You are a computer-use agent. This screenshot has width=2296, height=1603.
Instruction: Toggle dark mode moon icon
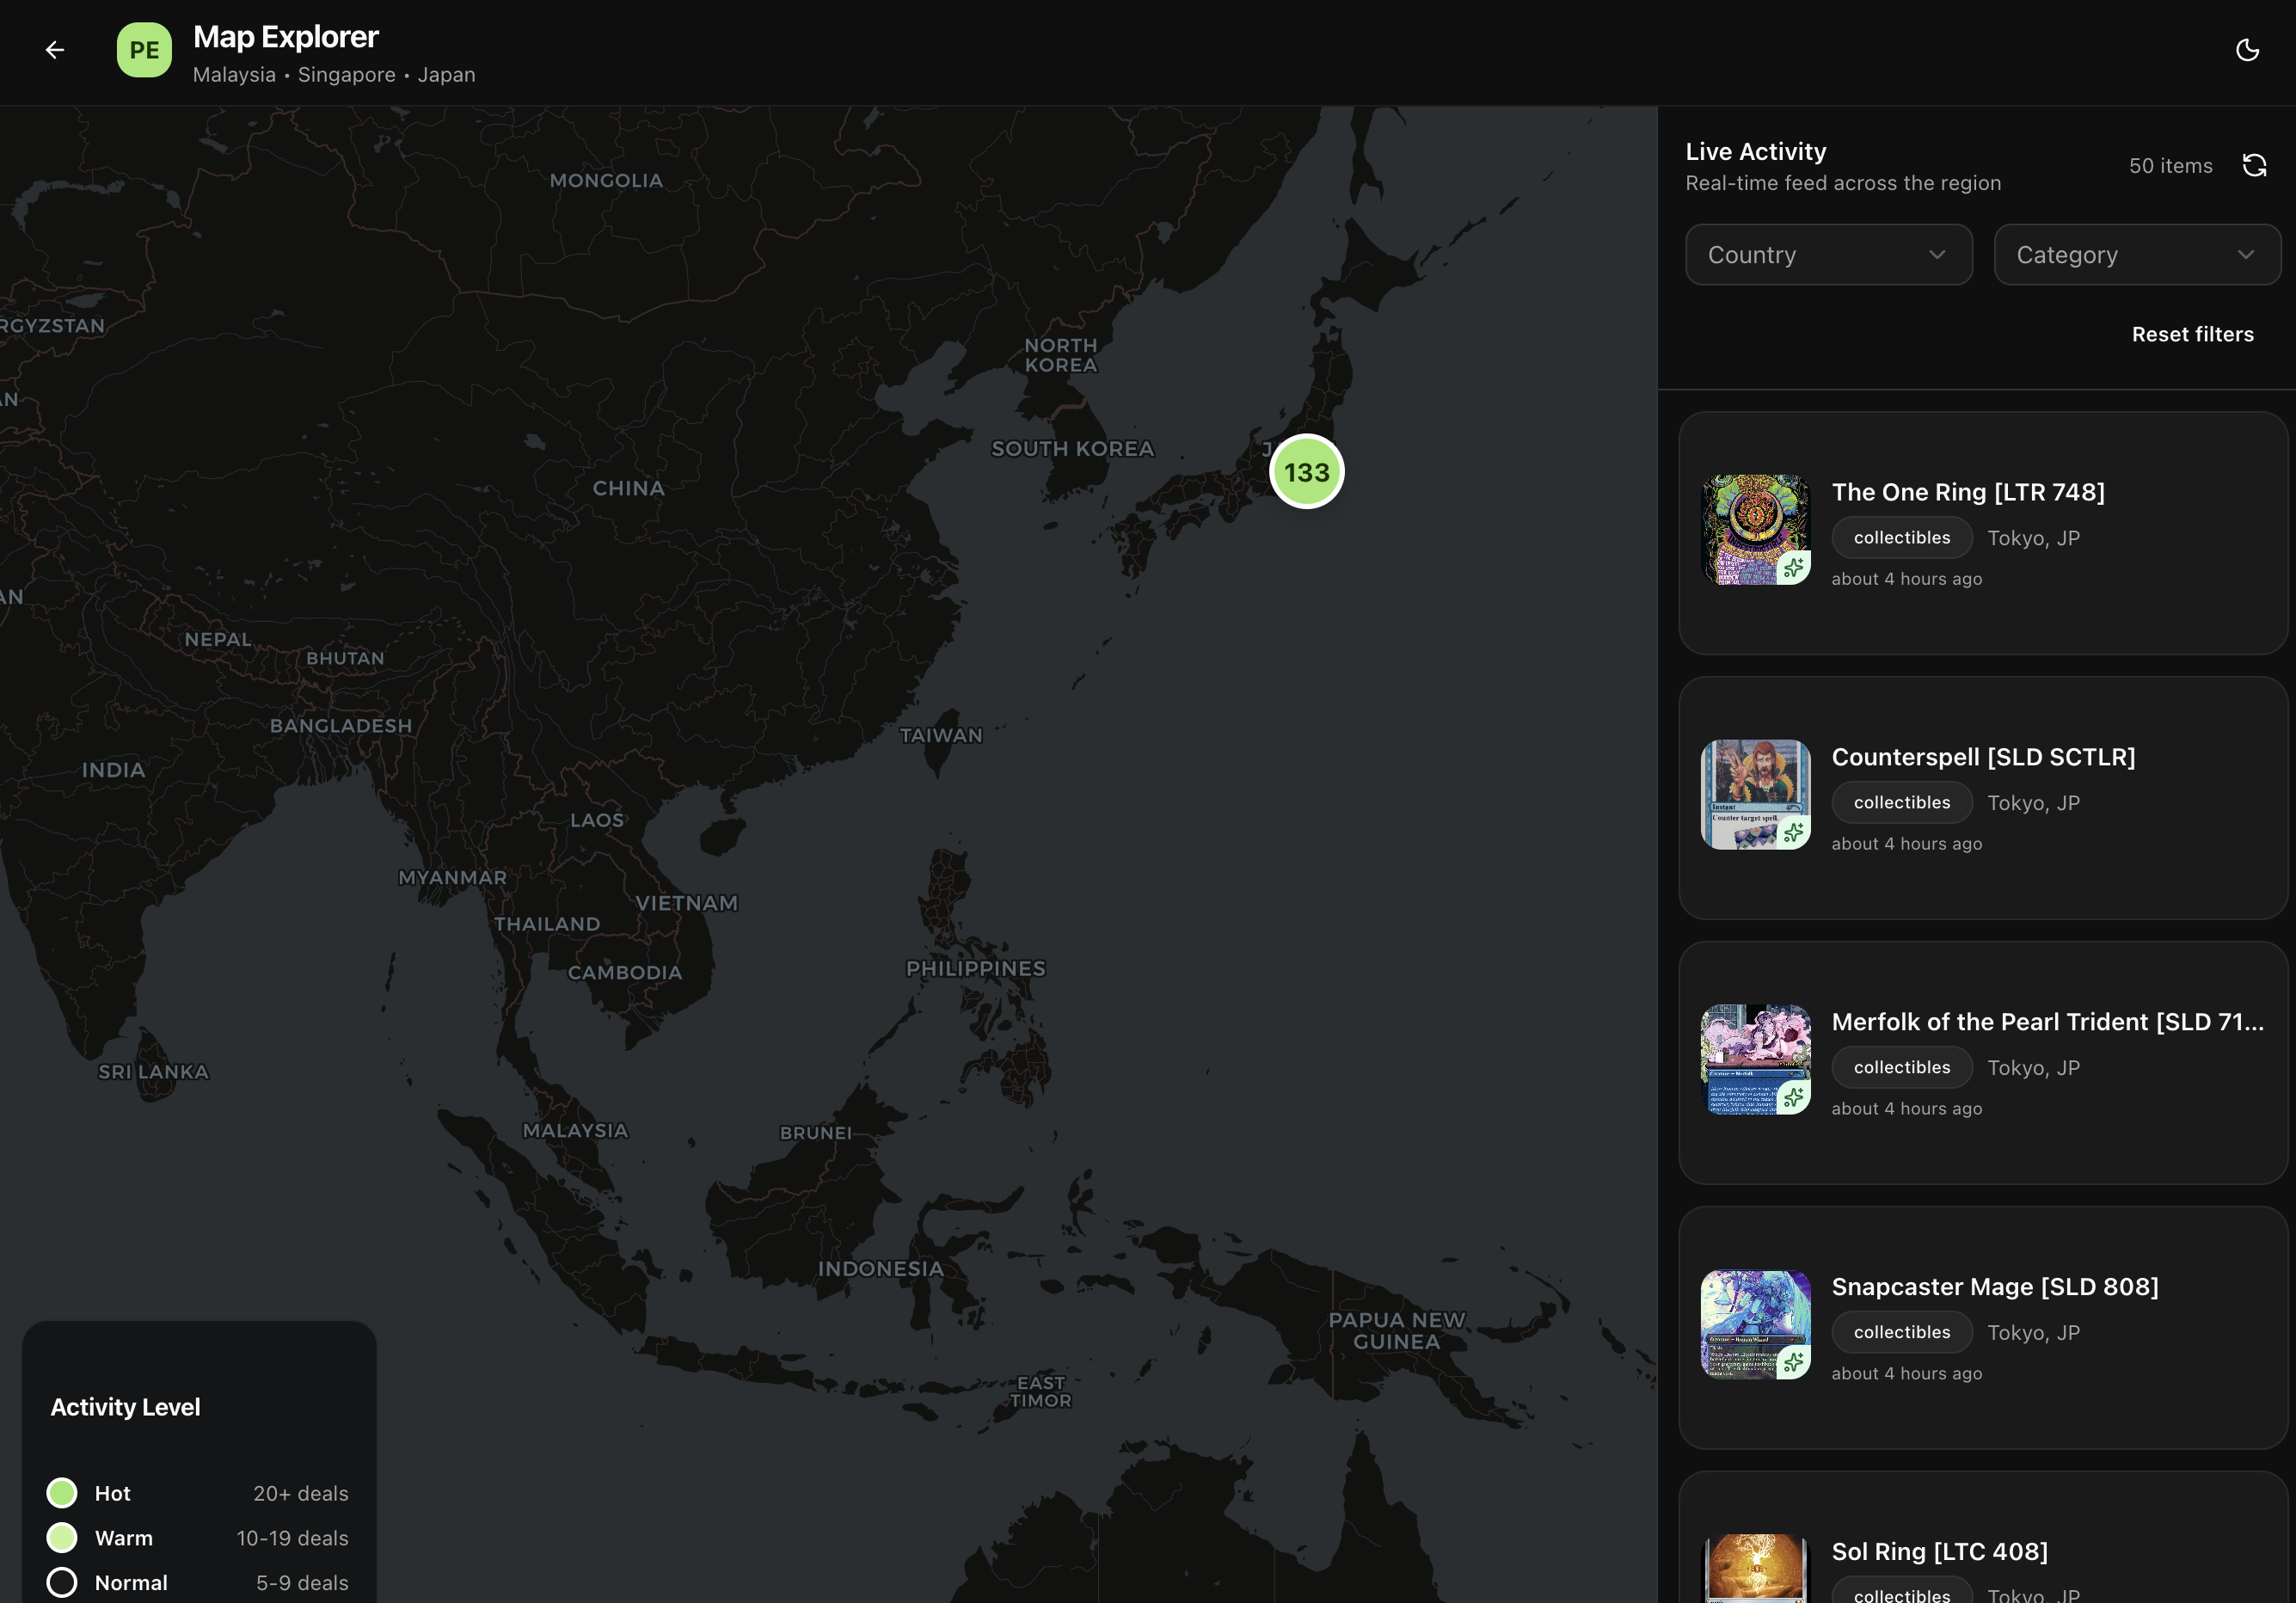pos(2247,50)
